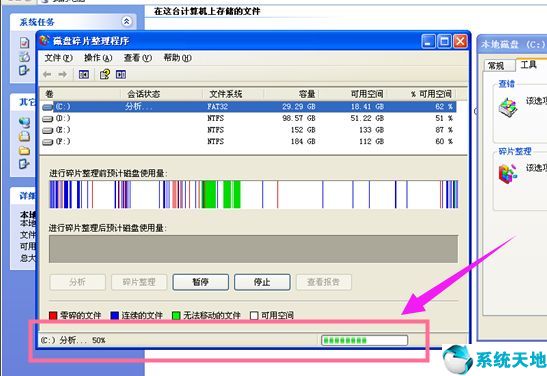Screen dimensions: 547x376
Task: Click the 停止 button
Action: point(262,282)
